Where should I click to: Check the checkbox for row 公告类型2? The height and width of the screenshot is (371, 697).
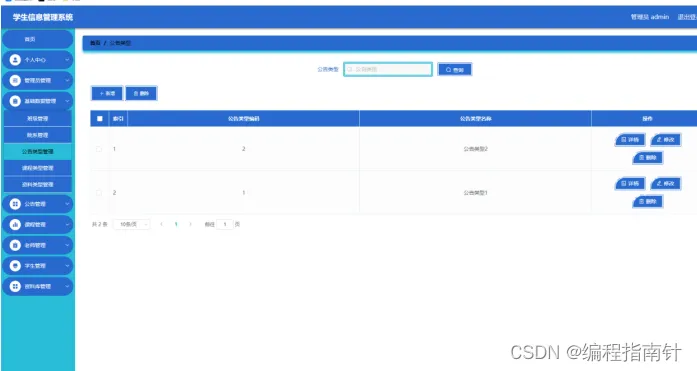tap(99, 149)
